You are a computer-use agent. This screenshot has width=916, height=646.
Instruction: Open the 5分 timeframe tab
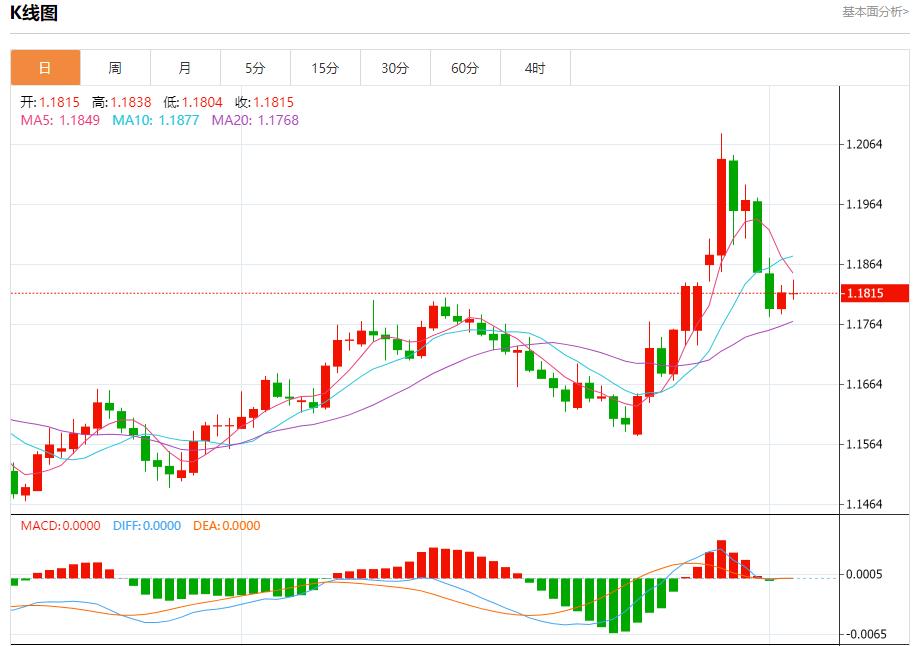coord(255,68)
